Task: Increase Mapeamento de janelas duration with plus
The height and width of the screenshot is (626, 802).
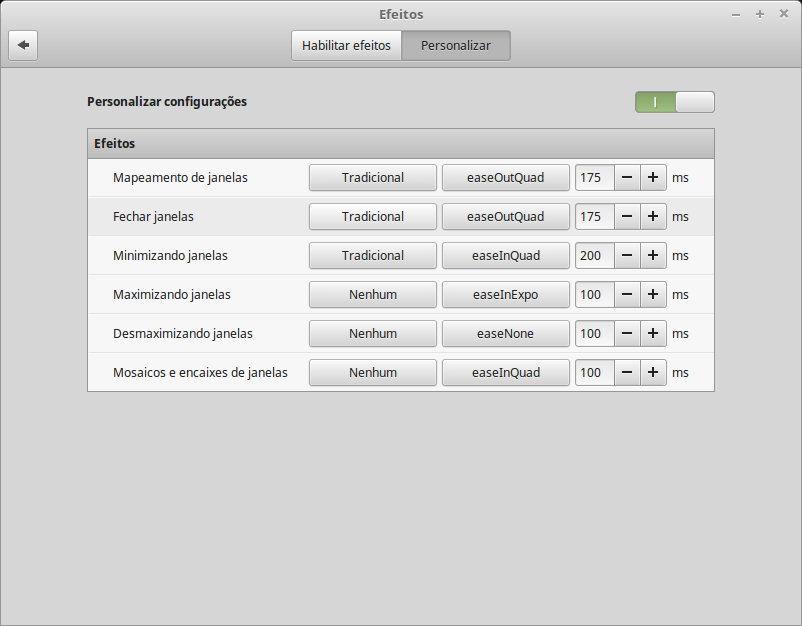Action: (653, 177)
